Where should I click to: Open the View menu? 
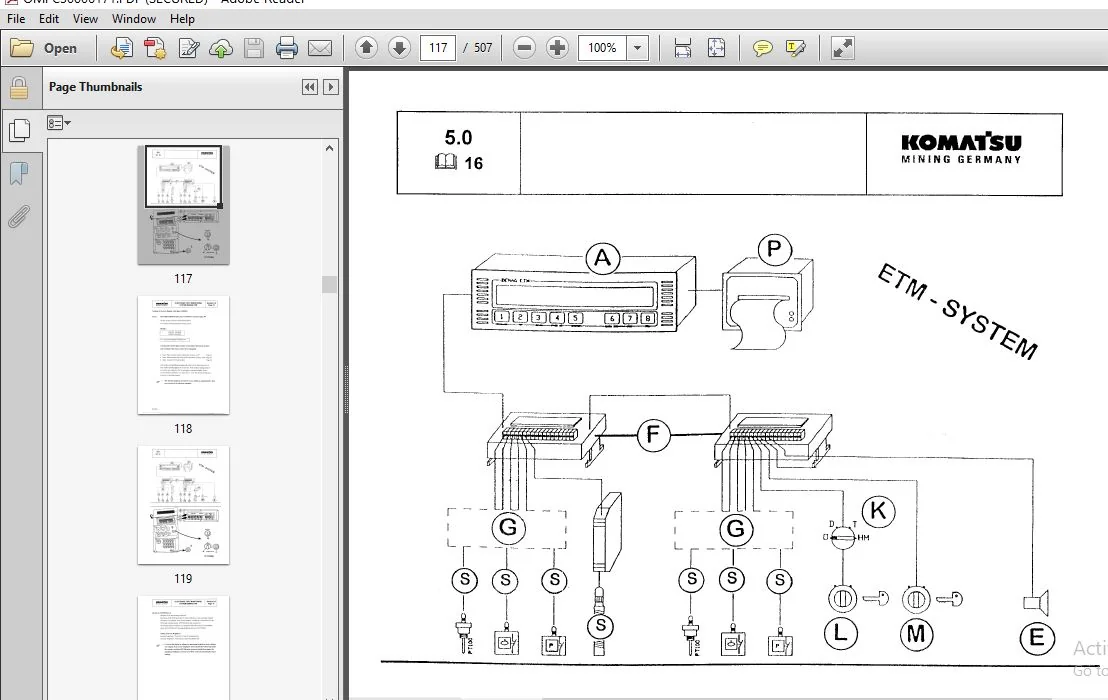85,19
